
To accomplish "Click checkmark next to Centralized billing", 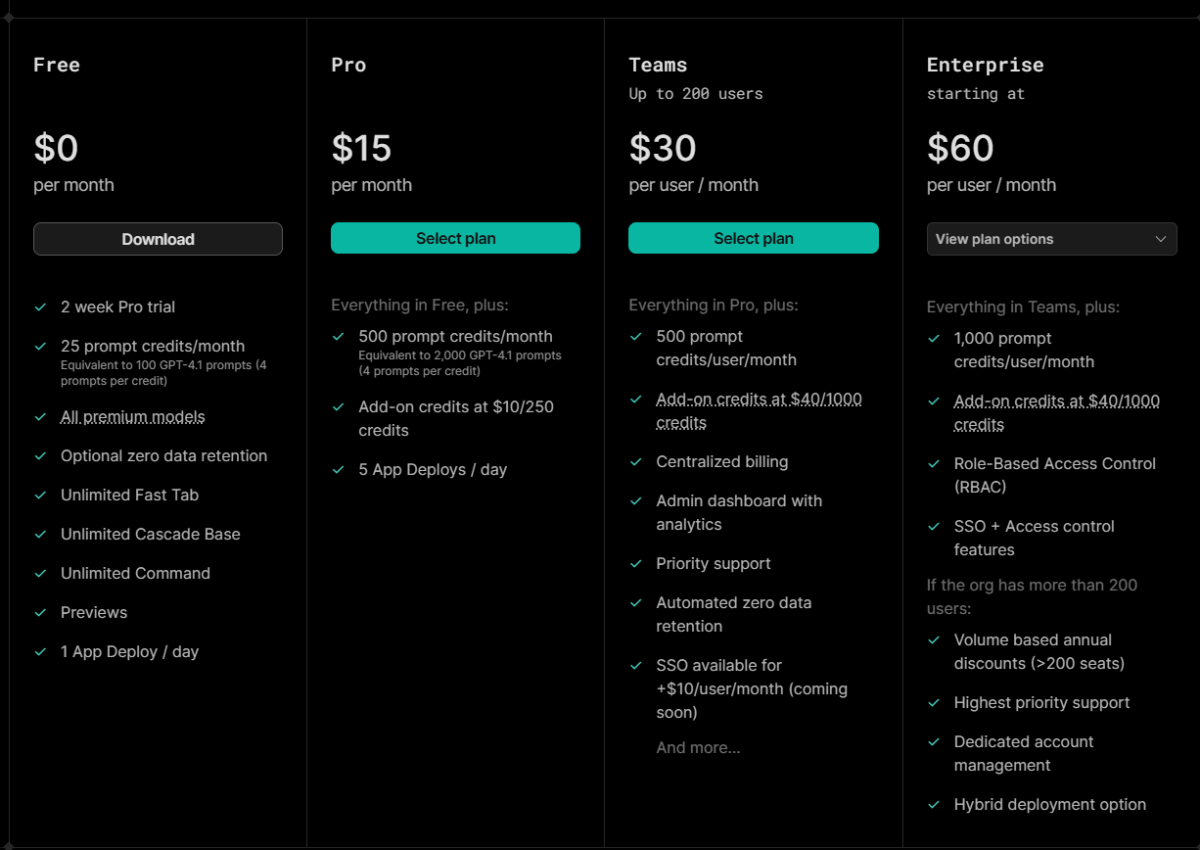I will [x=636, y=462].
